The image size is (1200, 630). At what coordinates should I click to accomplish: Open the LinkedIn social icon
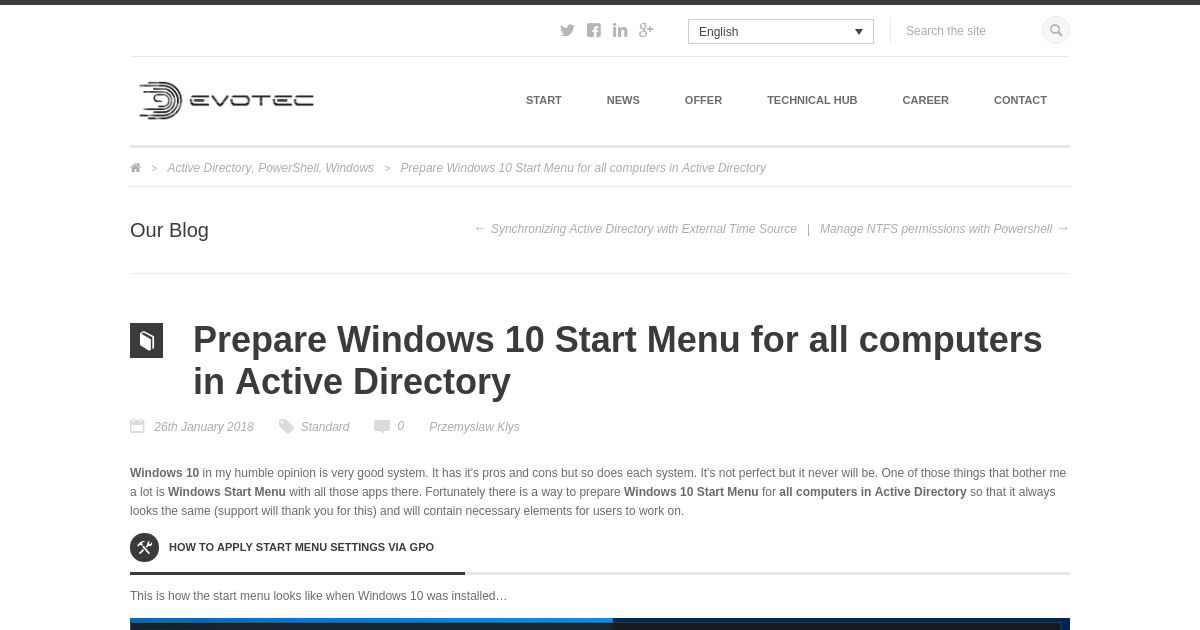pos(620,30)
